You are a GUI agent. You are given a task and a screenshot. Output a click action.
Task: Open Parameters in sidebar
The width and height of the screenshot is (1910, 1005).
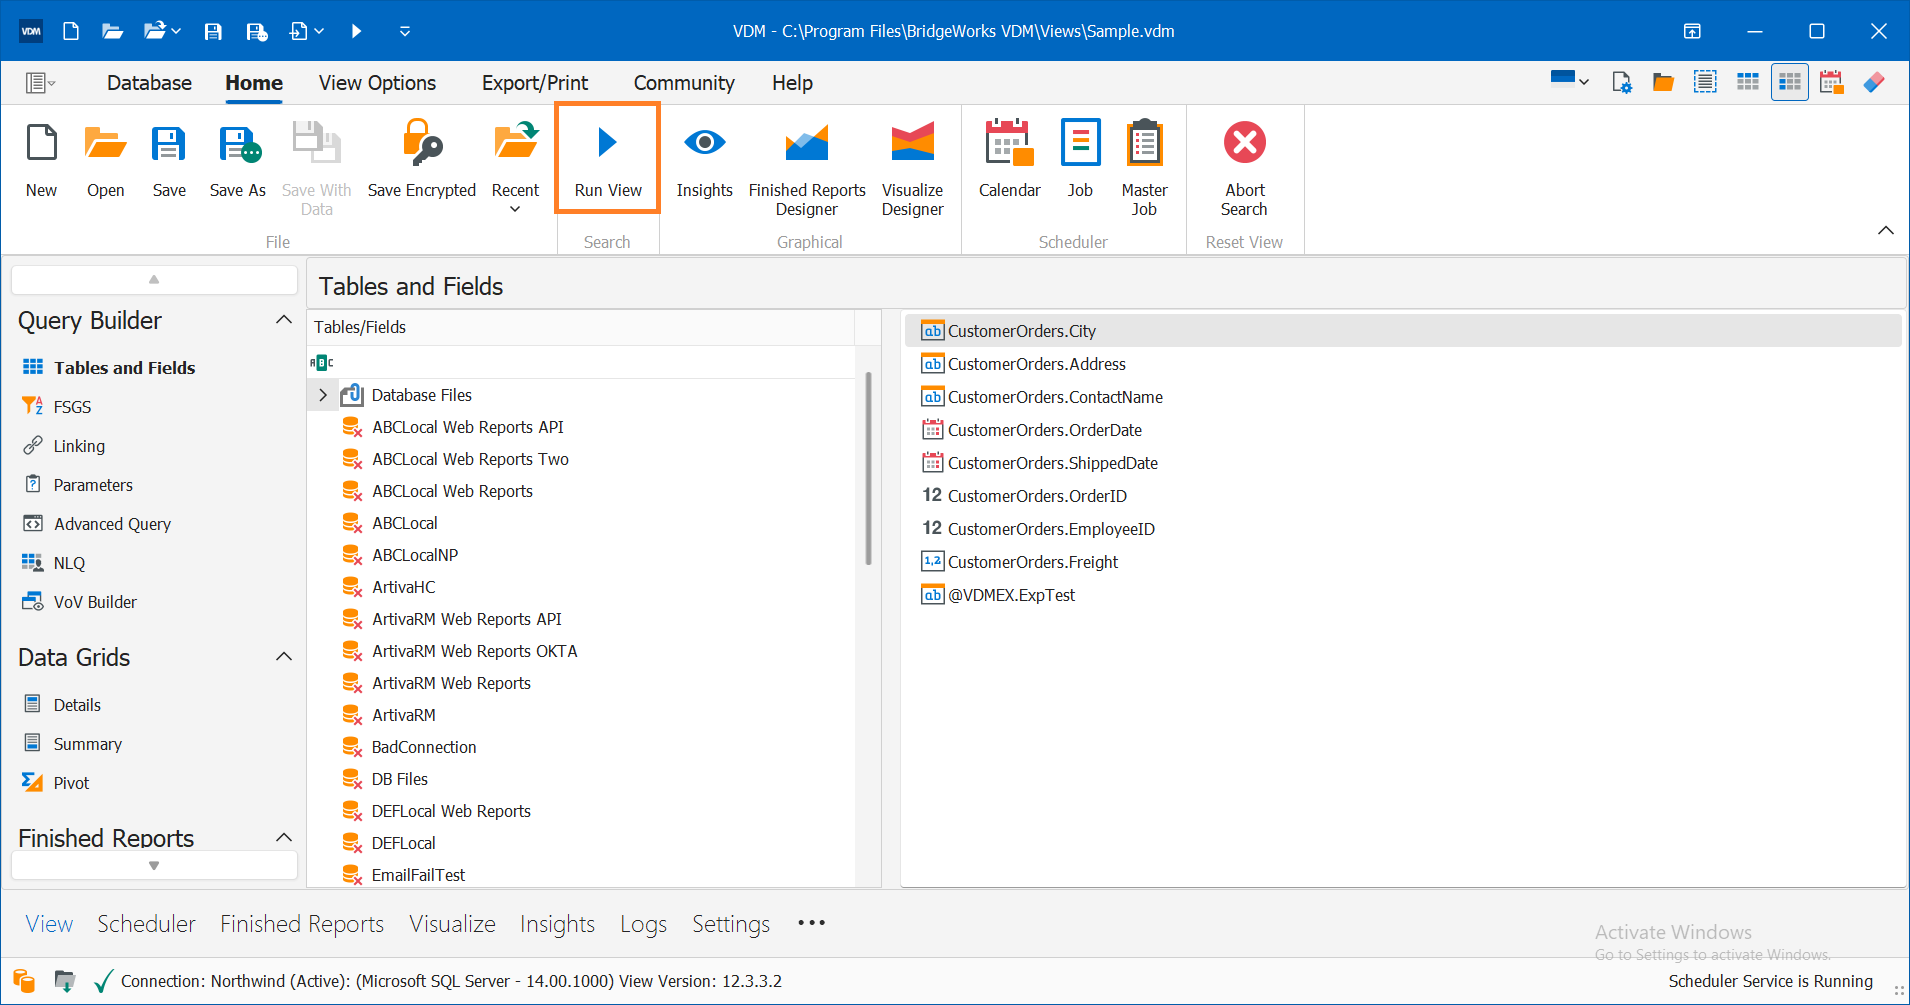click(77, 485)
